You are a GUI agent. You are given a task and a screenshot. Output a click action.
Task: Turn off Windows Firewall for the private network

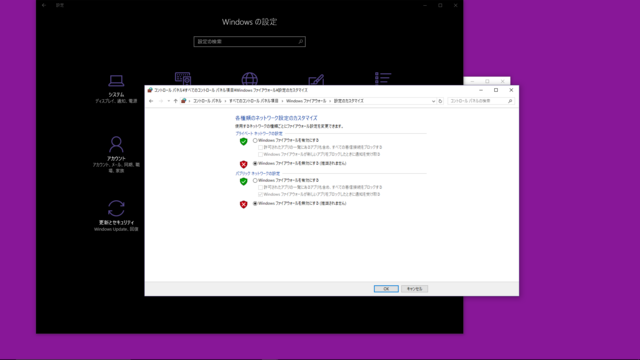coord(255,163)
